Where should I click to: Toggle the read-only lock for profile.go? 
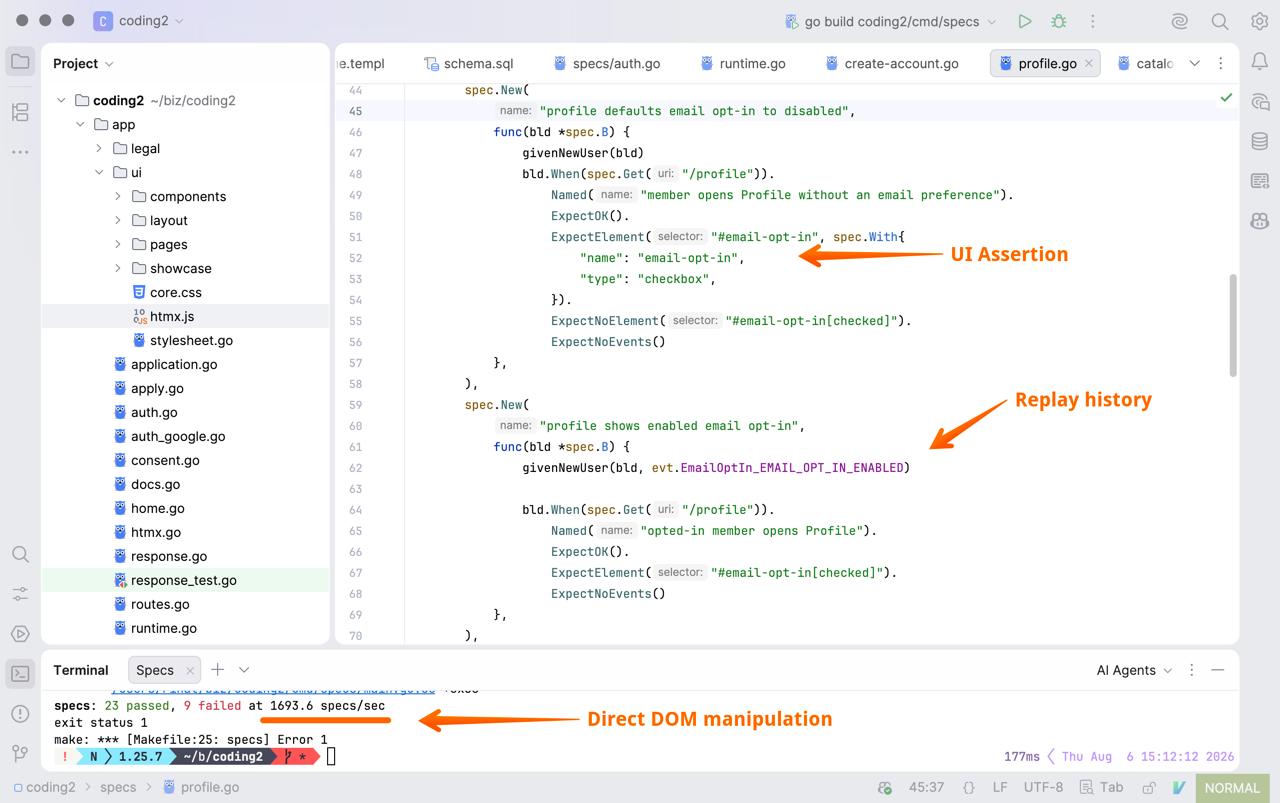click(x=1149, y=787)
